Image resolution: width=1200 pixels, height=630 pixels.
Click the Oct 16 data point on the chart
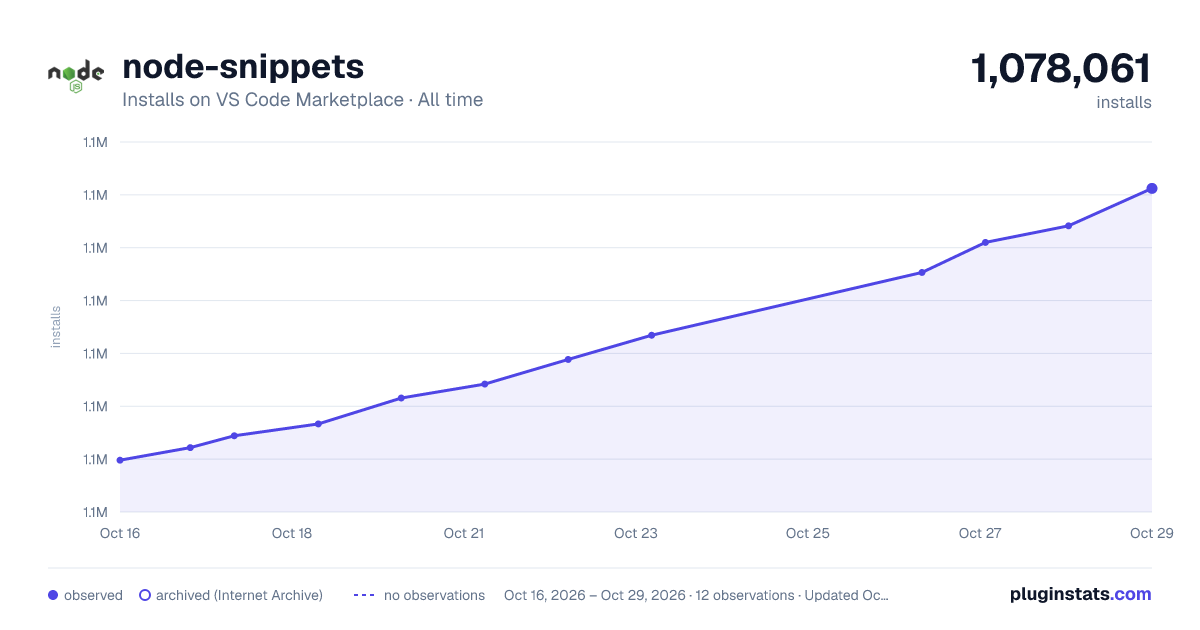[120, 460]
